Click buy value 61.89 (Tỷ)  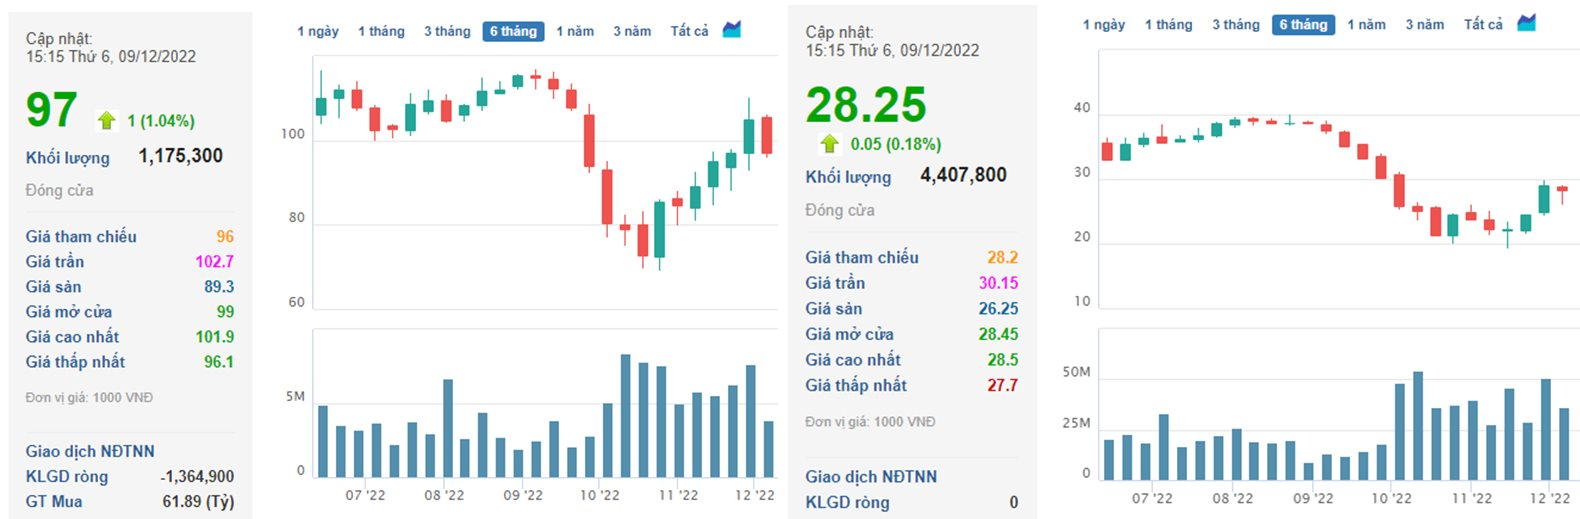tap(198, 502)
